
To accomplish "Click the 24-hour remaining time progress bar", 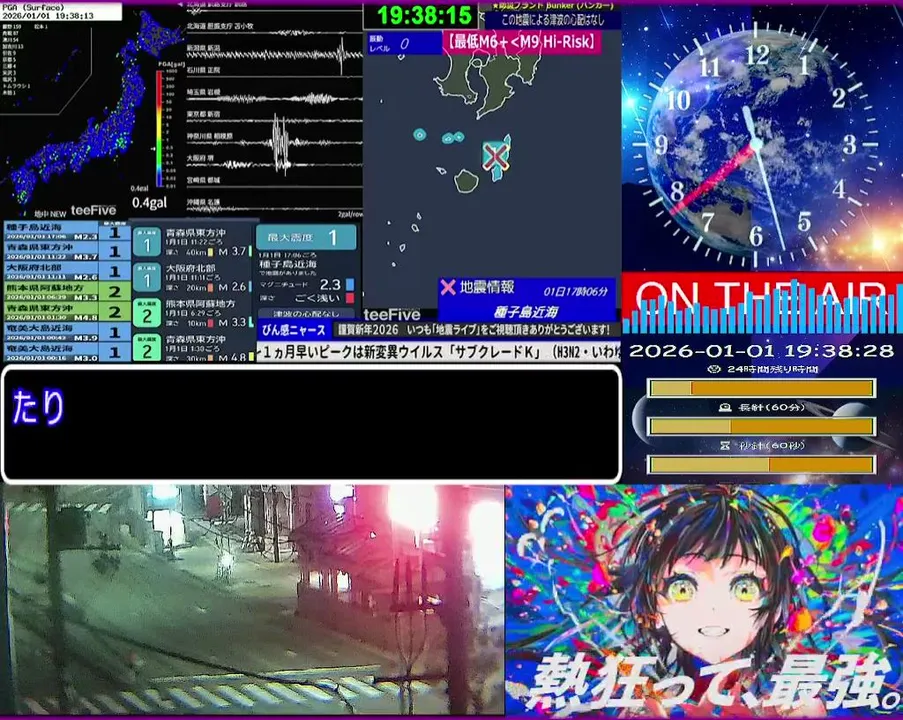I will pyautogui.click(x=762, y=388).
